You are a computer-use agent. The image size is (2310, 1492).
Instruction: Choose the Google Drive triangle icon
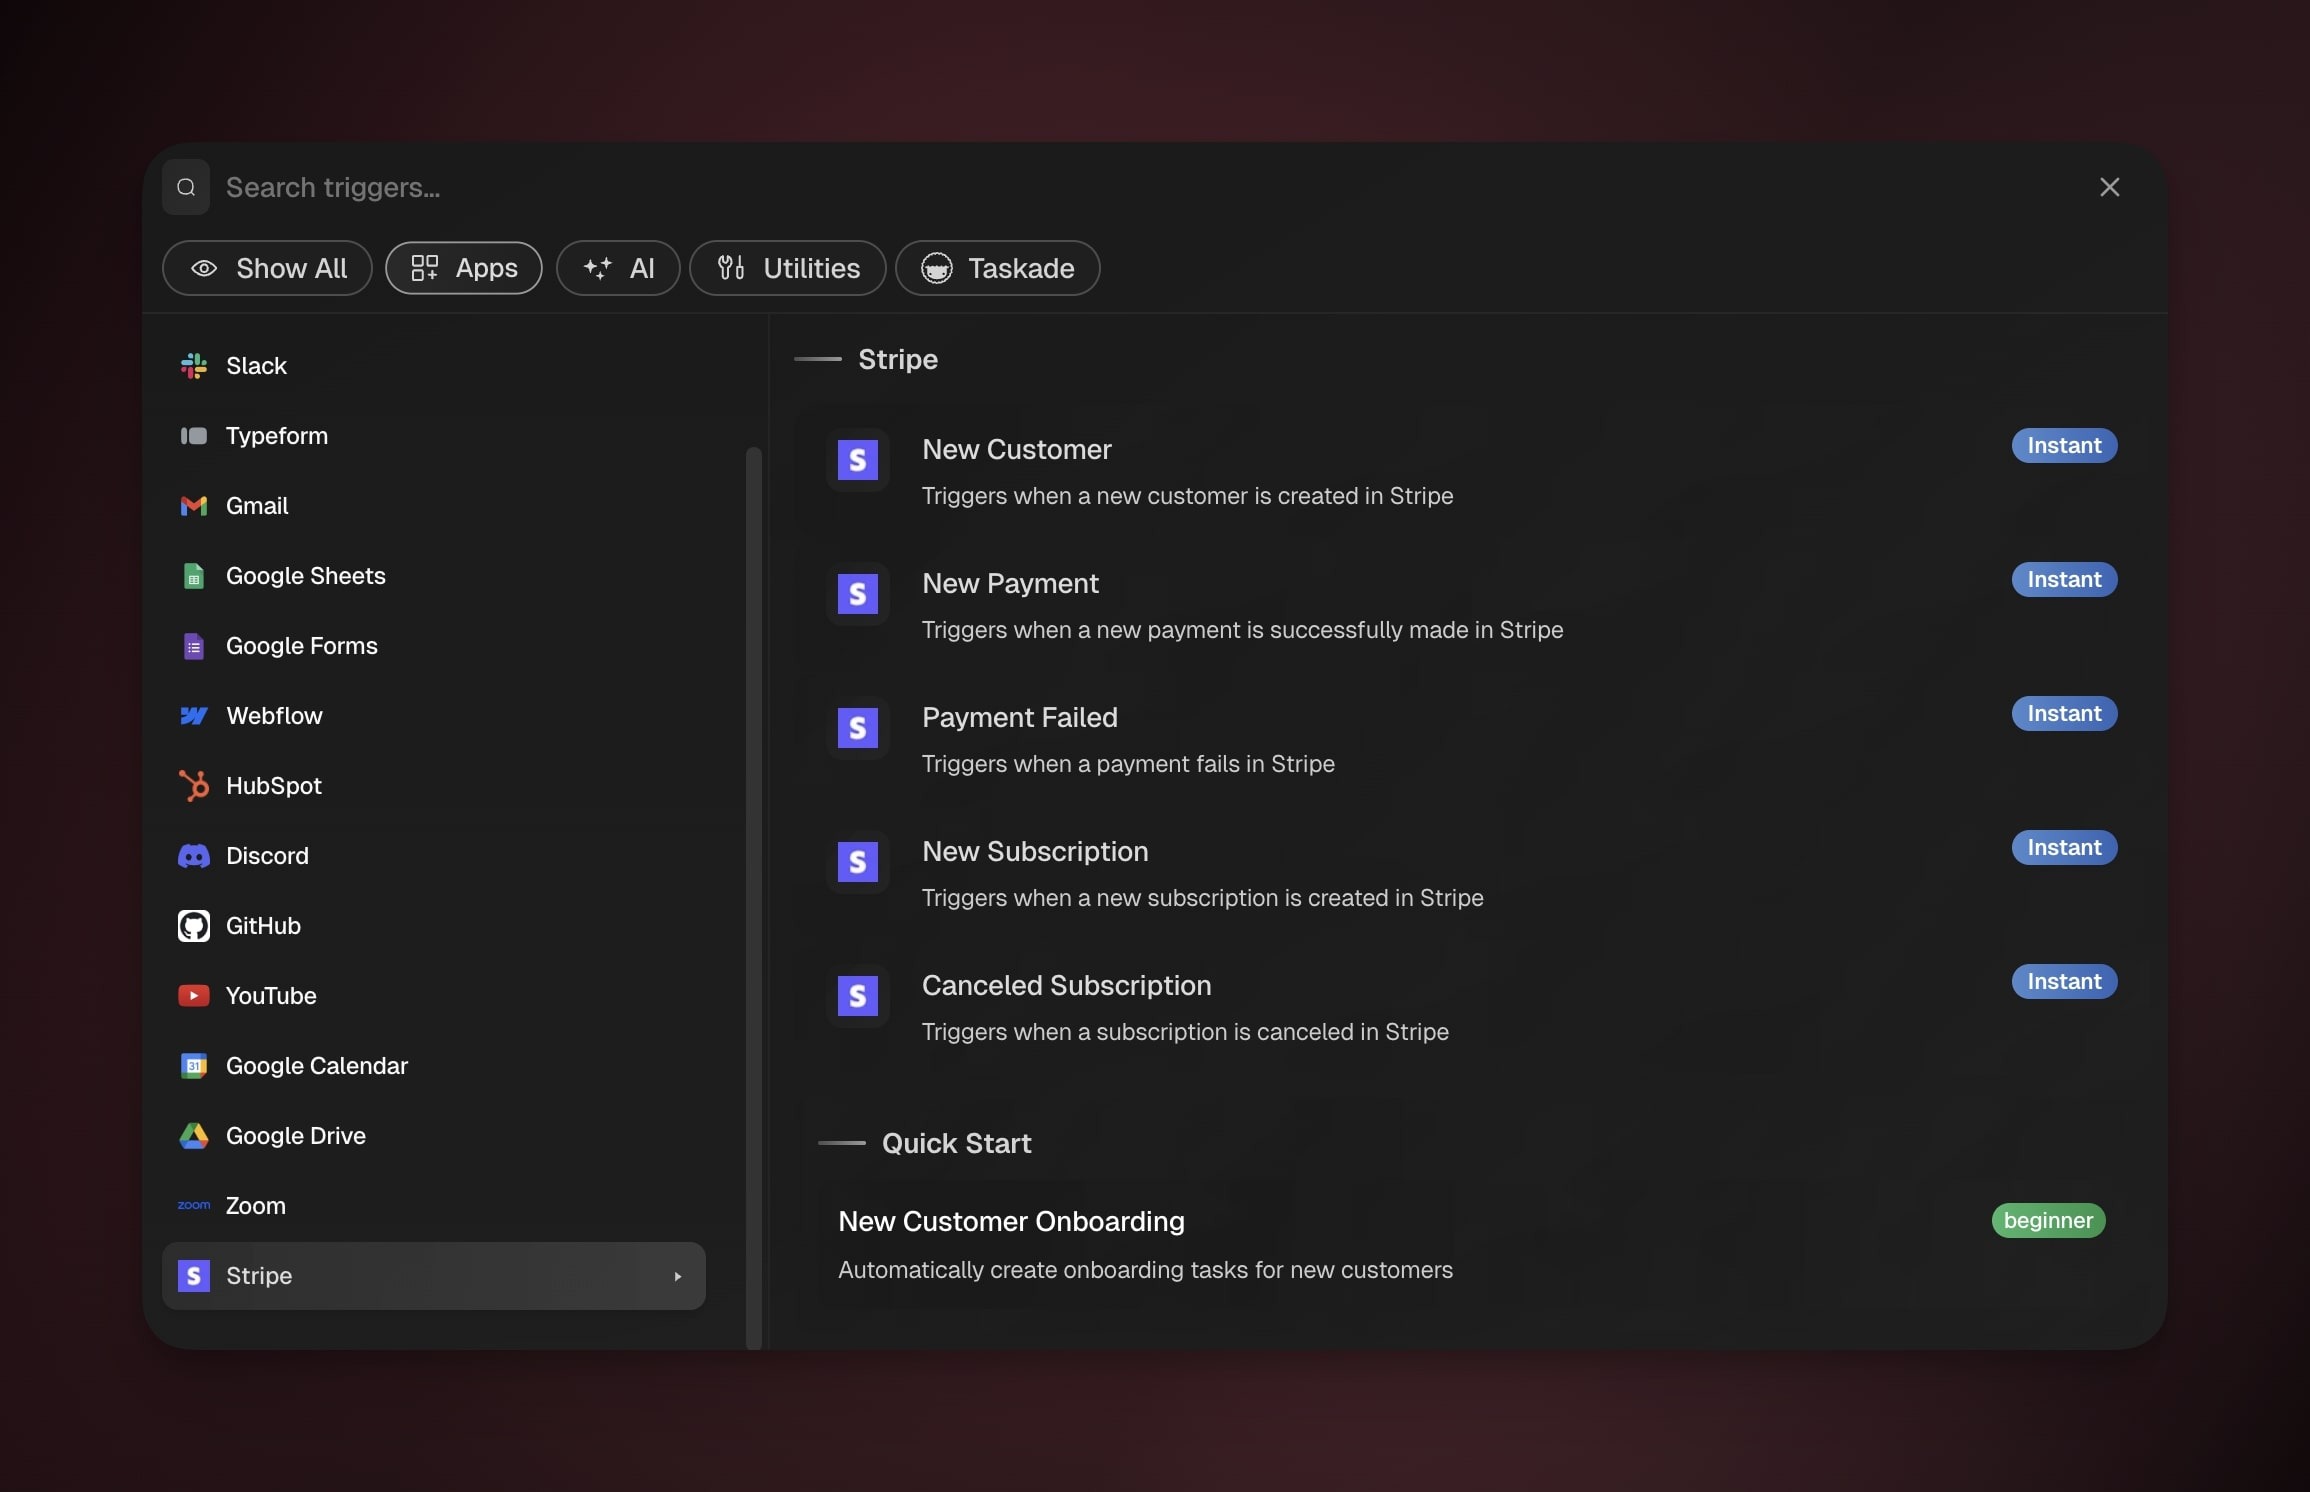click(x=193, y=1136)
